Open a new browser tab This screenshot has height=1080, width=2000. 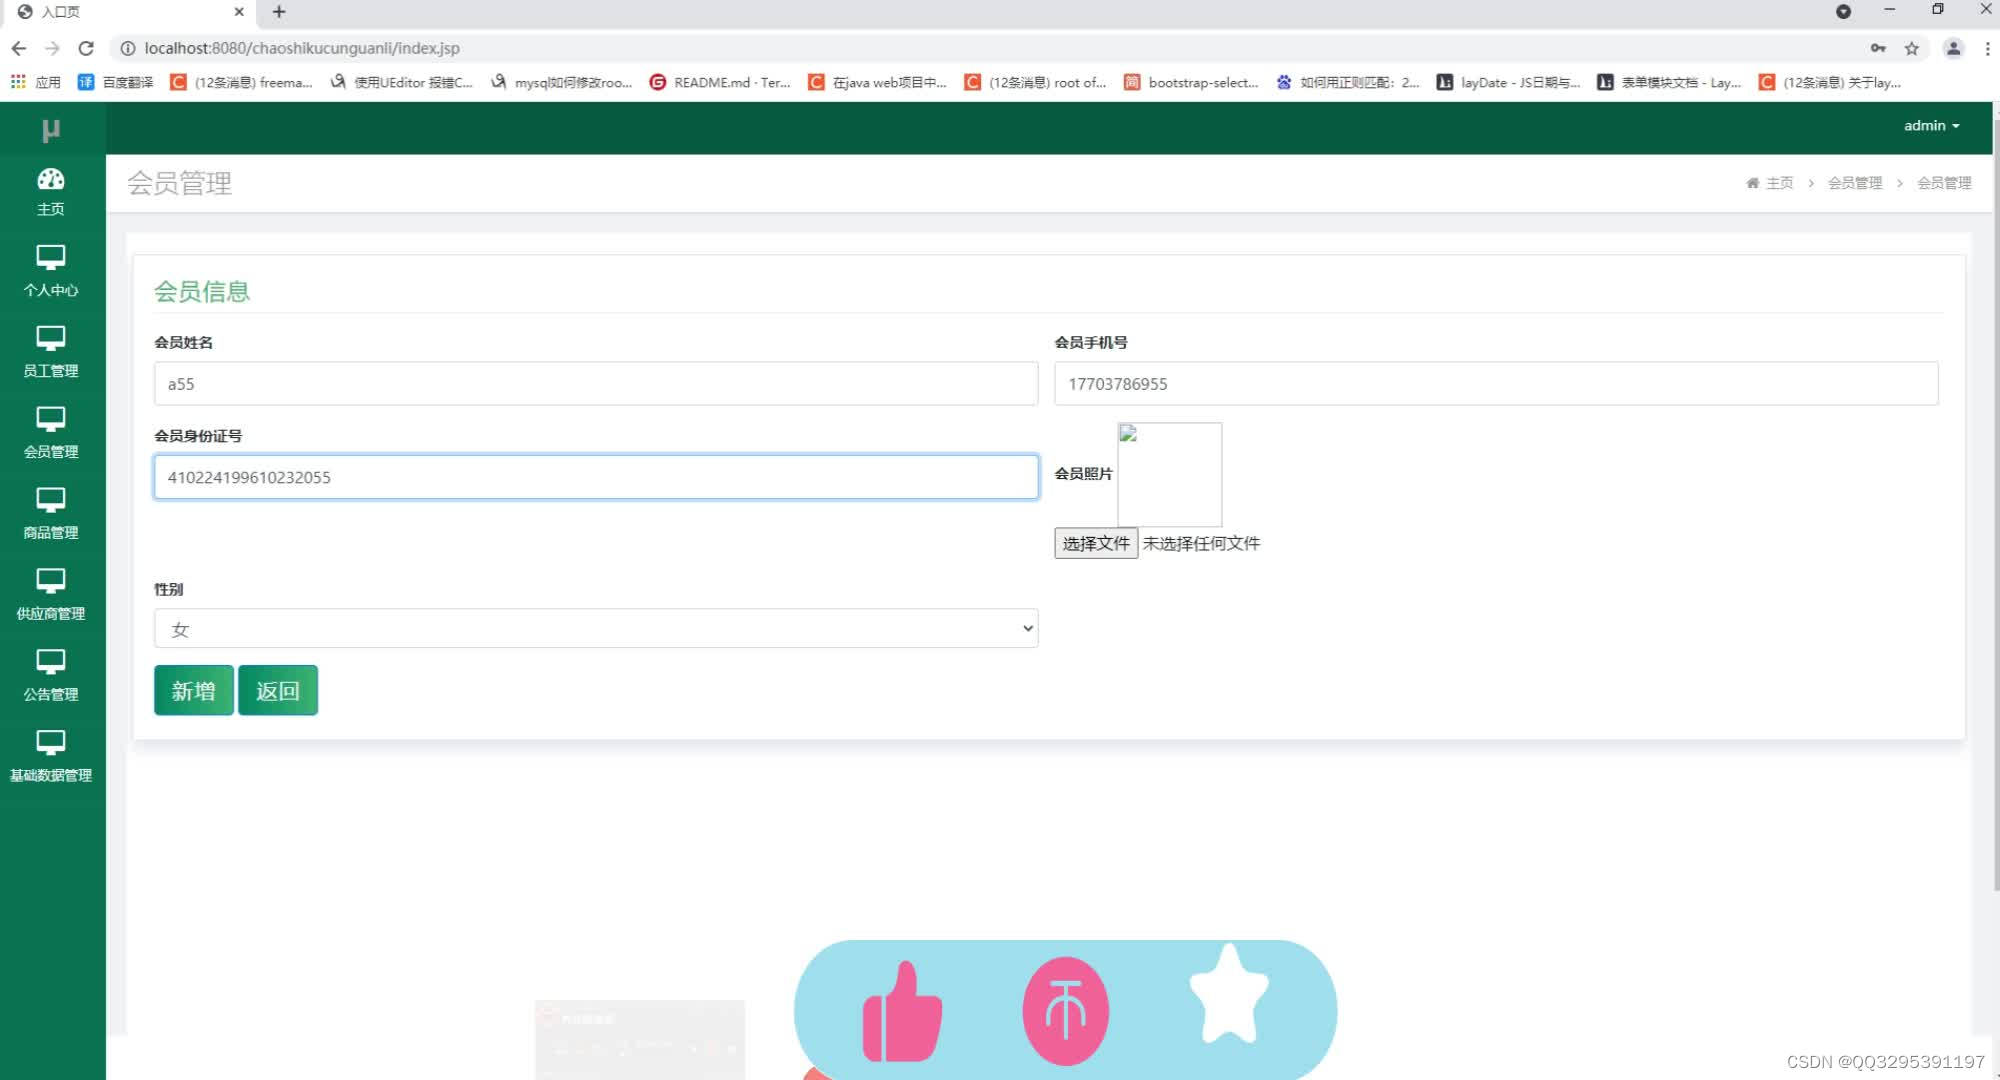coord(279,12)
